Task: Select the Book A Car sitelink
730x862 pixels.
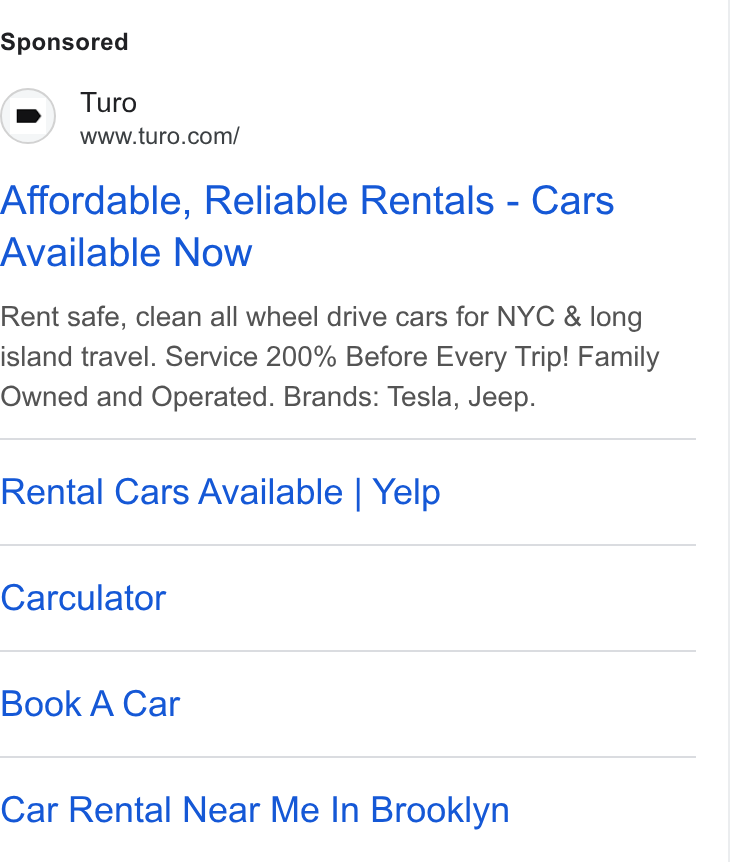Action: (90, 704)
